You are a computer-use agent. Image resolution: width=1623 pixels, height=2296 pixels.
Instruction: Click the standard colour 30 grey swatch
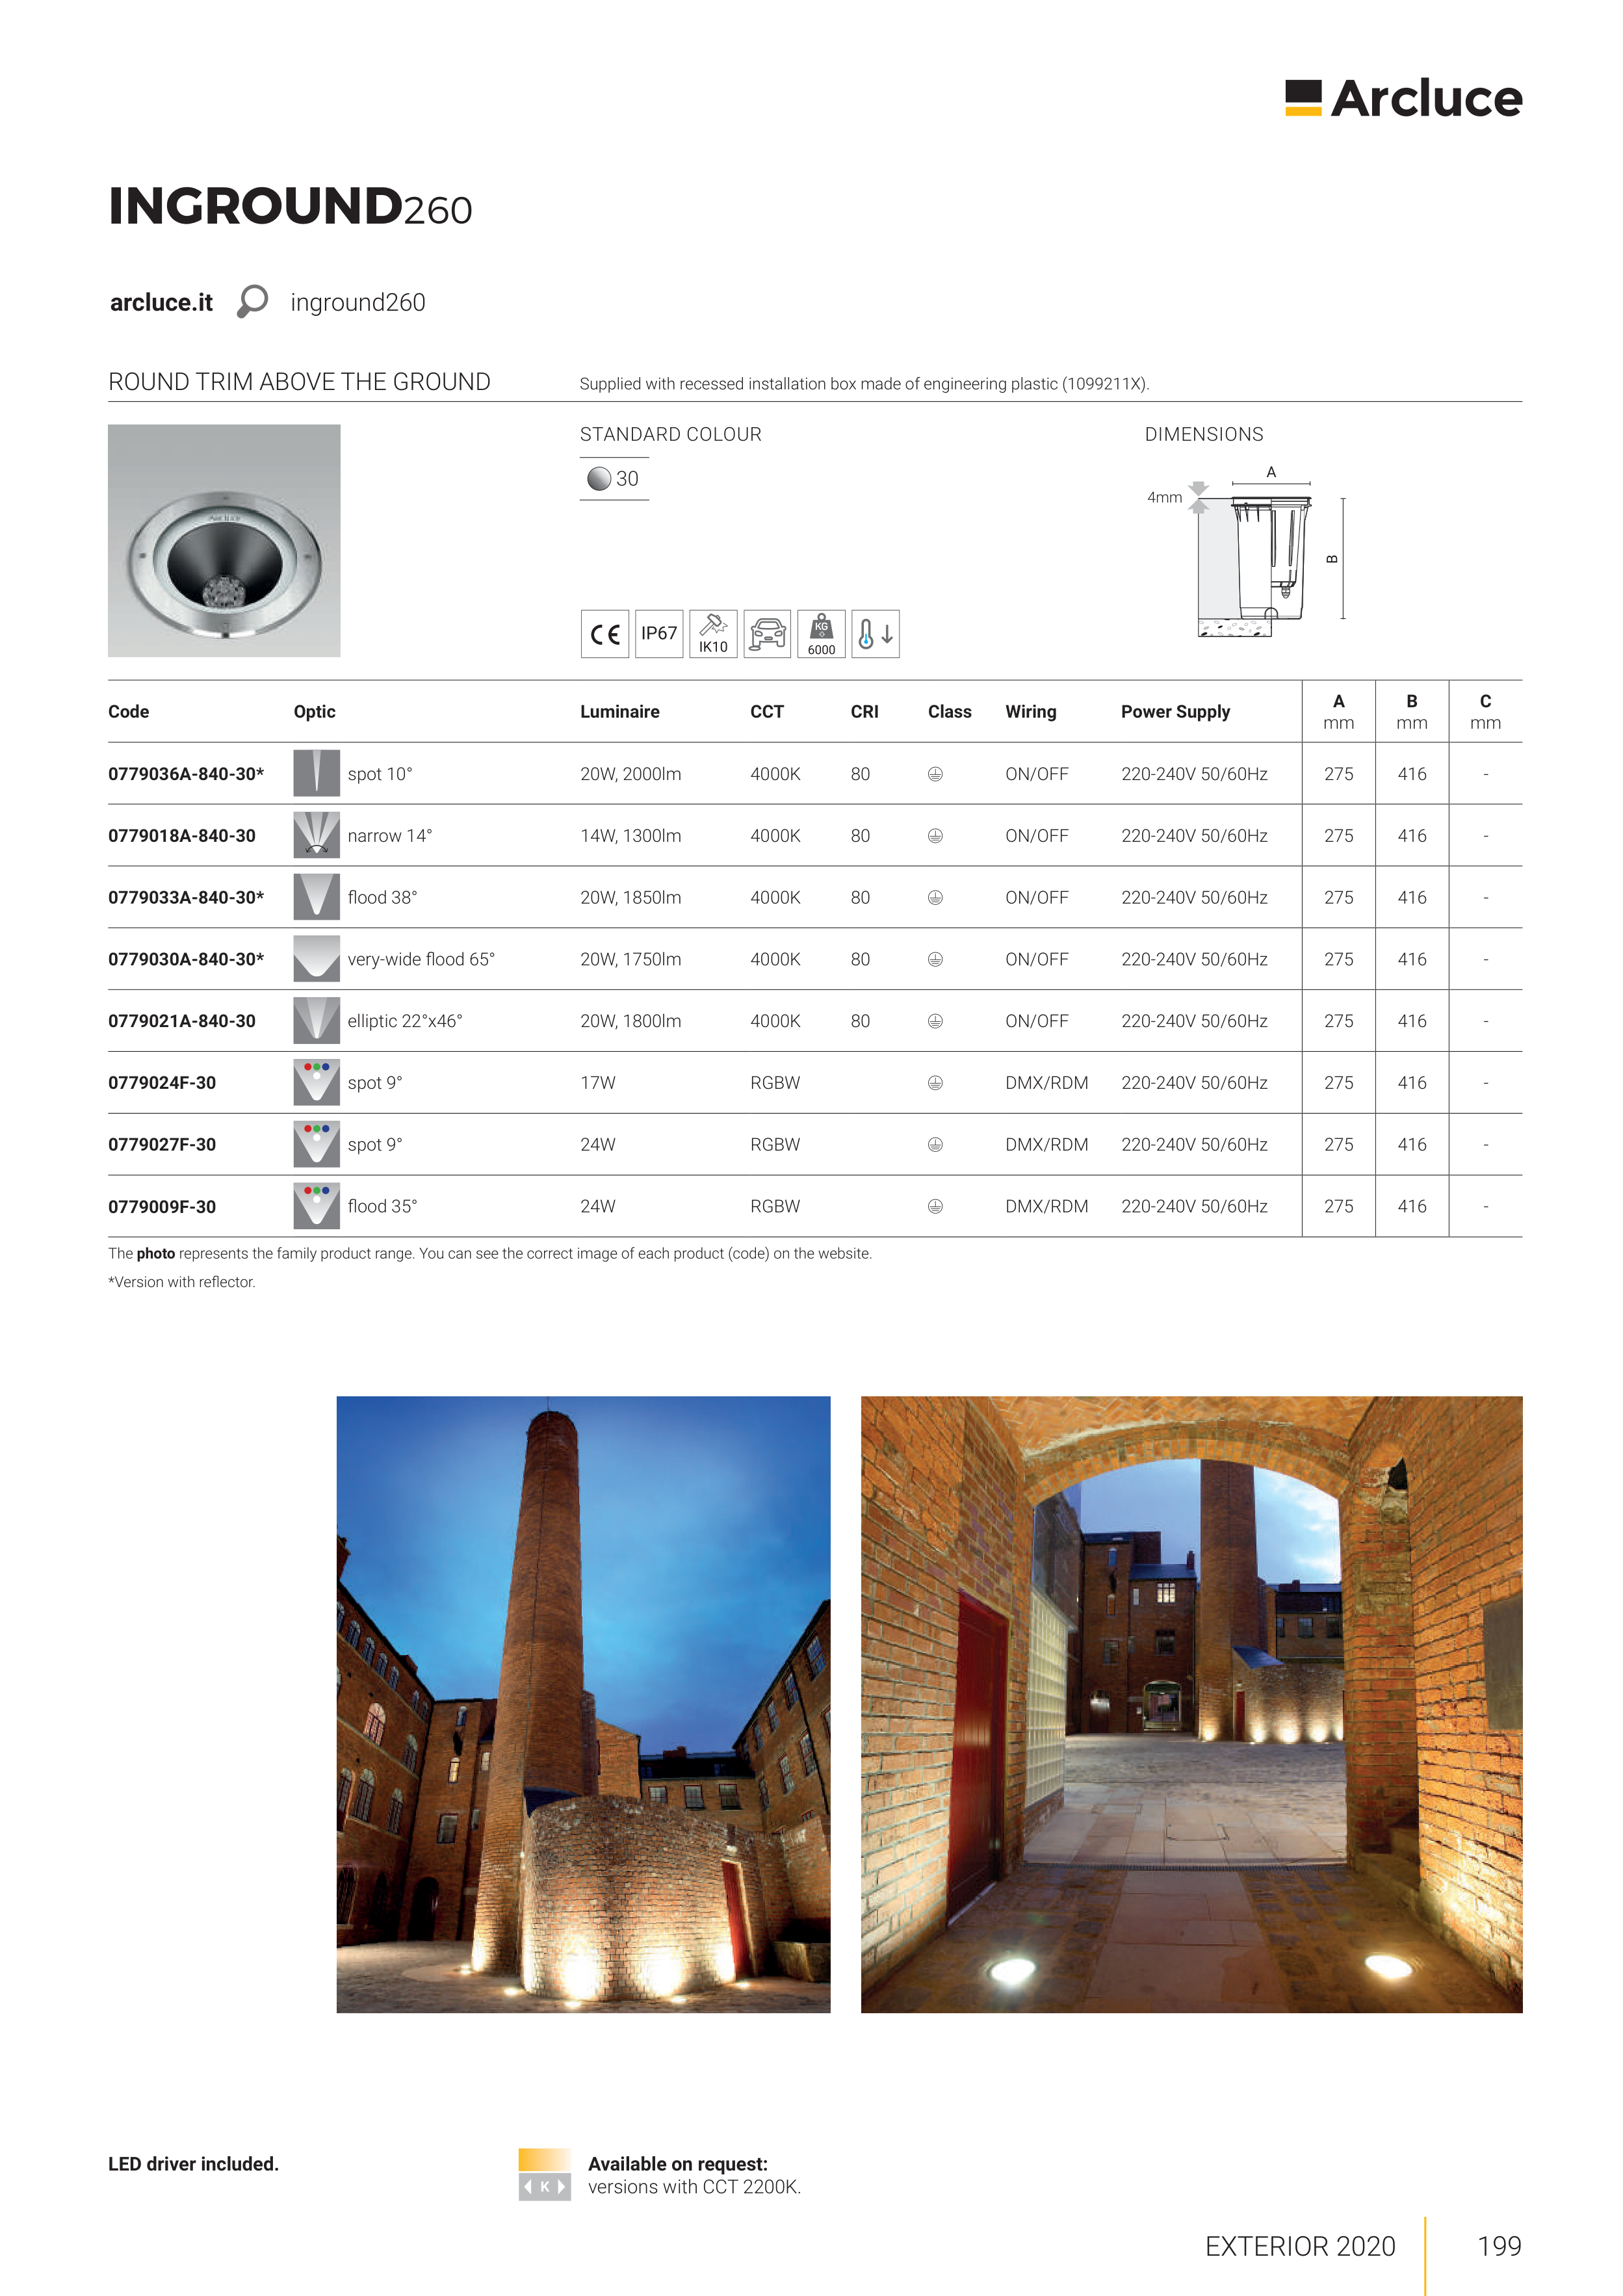point(599,479)
